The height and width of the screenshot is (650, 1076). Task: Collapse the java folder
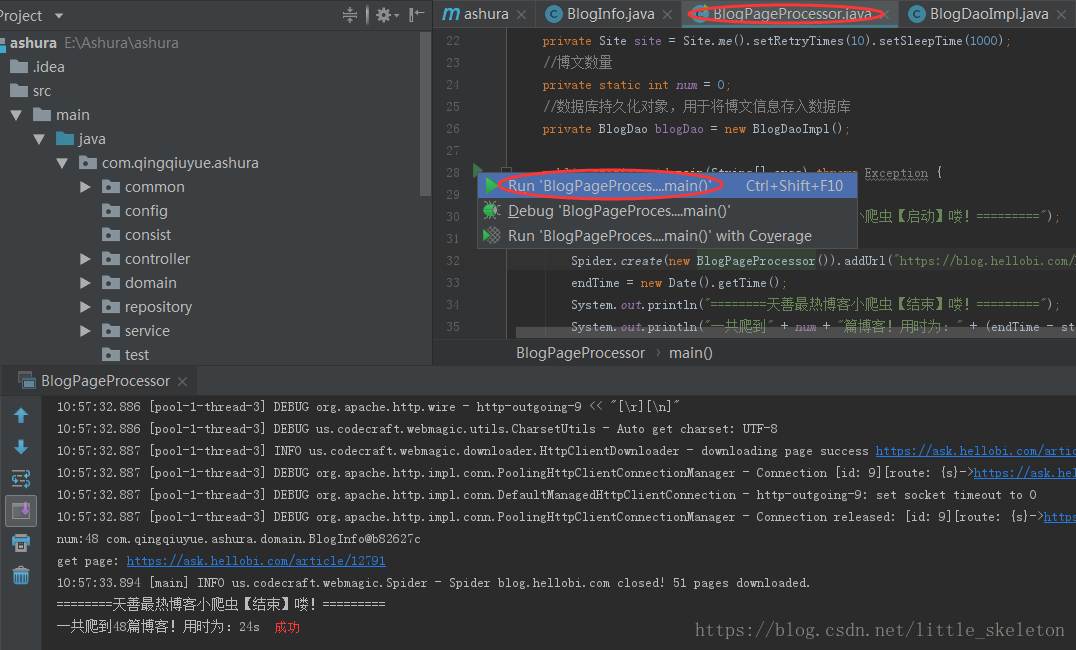click(x=39, y=139)
